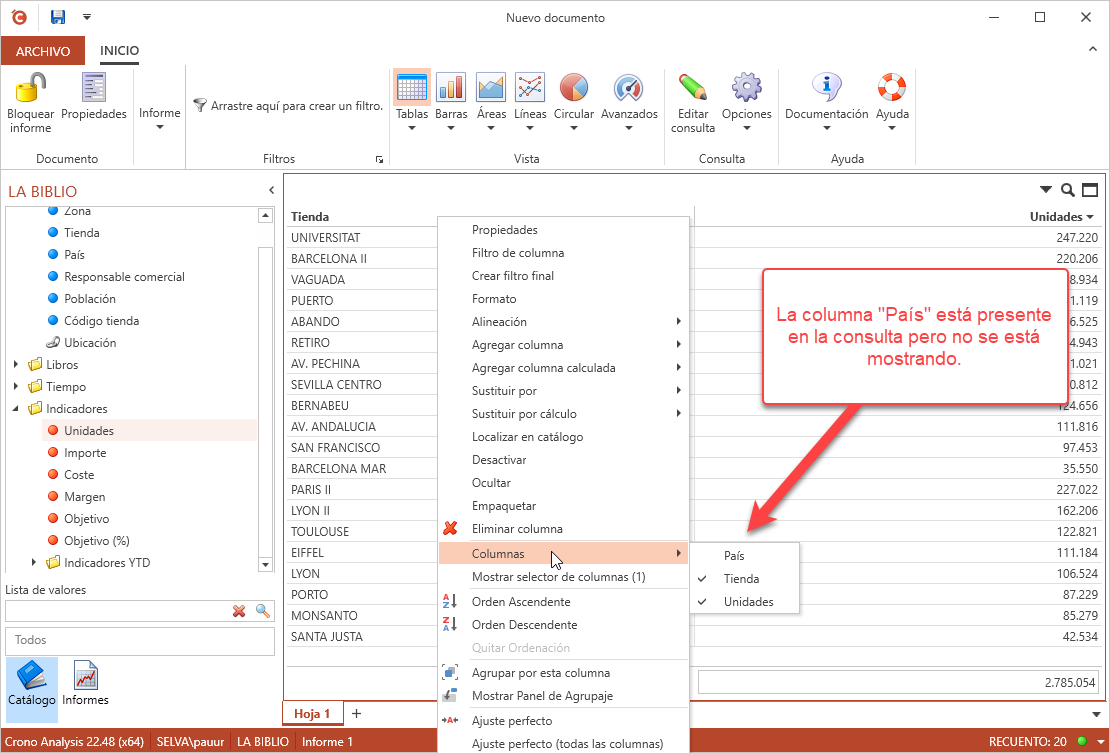Open the Informe dropdown in the ribbon
This screenshot has width=1110, height=753.
coord(160,119)
